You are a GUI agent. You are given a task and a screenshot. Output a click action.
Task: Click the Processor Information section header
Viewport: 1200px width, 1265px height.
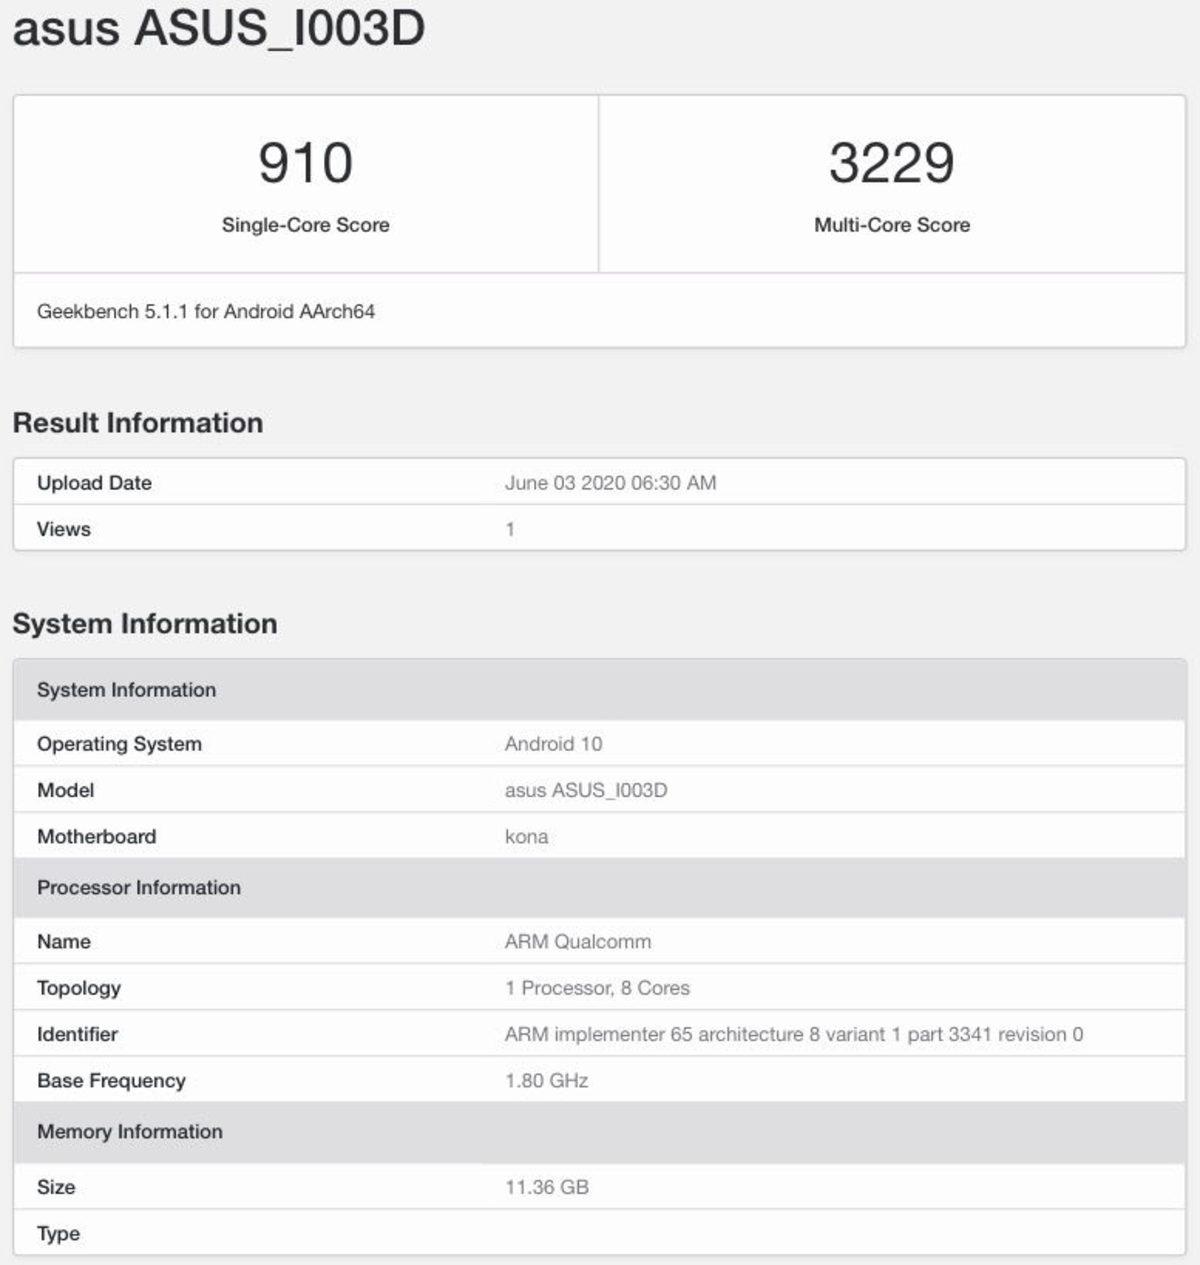(x=139, y=887)
